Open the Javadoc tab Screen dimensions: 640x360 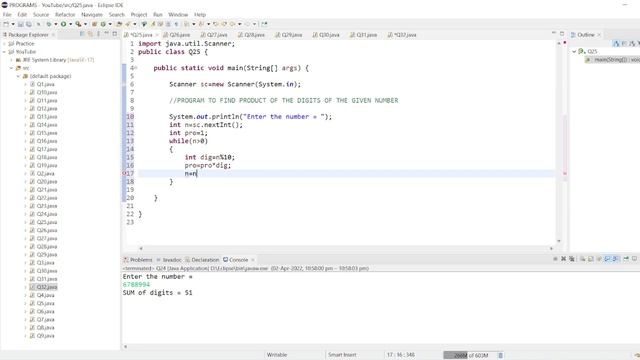click(169, 260)
